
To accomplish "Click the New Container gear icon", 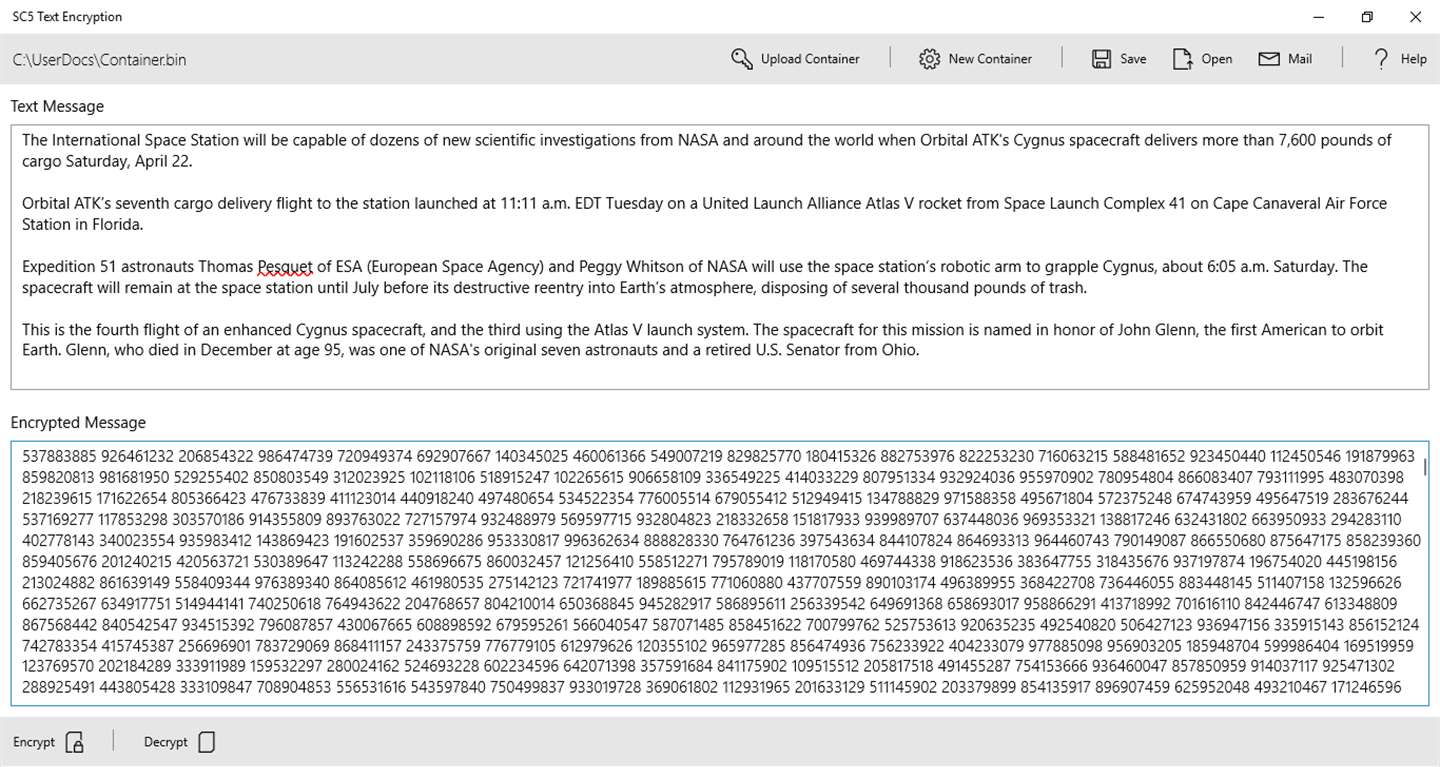I will [x=929, y=59].
